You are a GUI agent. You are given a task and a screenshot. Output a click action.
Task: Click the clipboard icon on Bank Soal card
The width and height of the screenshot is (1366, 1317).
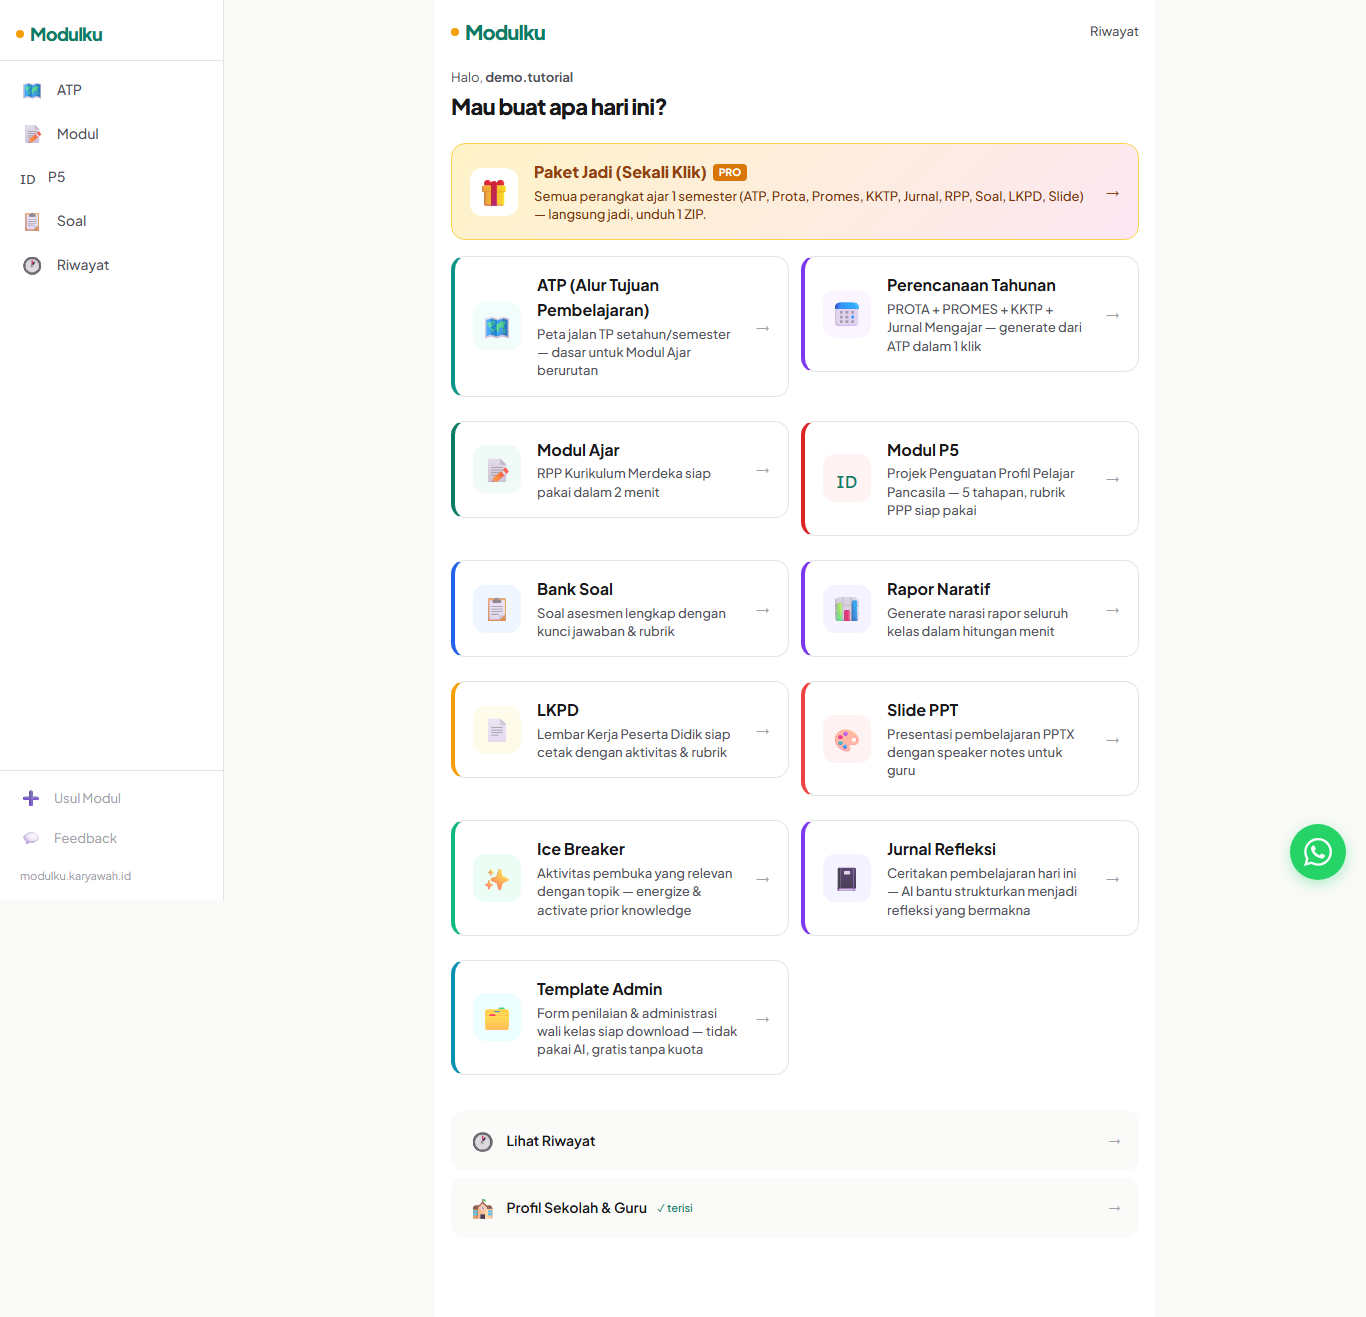point(497,609)
